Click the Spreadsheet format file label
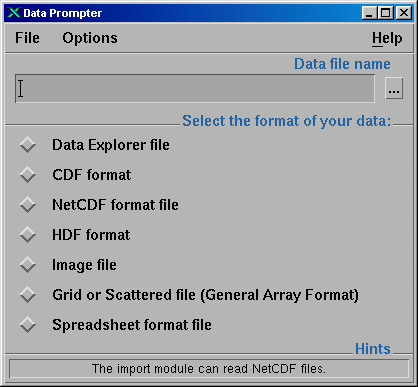Image resolution: width=418 pixels, height=387 pixels. coord(132,325)
